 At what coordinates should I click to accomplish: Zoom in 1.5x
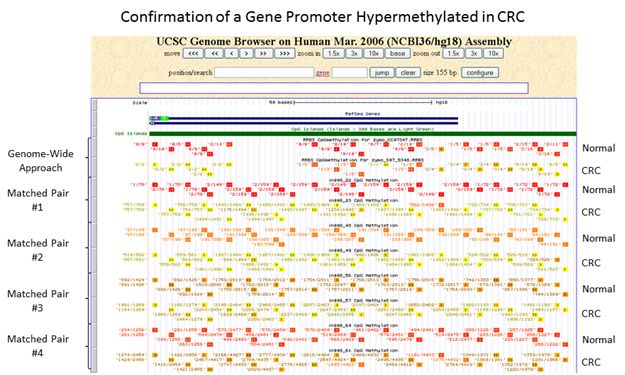tap(334, 53)
